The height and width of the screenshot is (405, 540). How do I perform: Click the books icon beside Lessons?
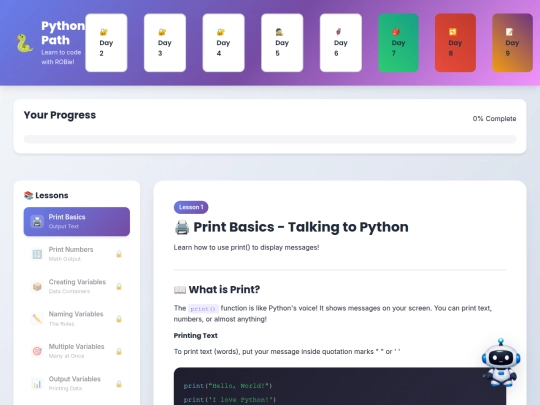click(28, 195)
